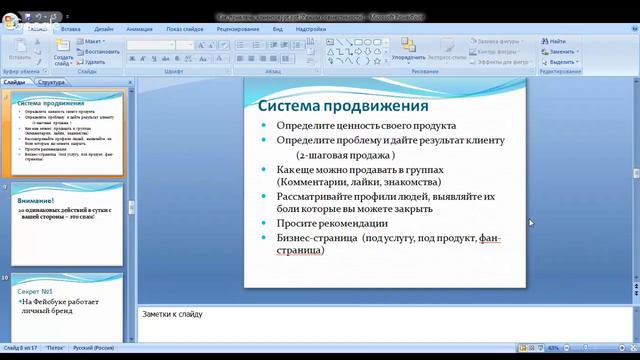Select the Секрет №1 slide thumbnail
This screenshot has width=640, height=360.
click(x=67, y=308)
